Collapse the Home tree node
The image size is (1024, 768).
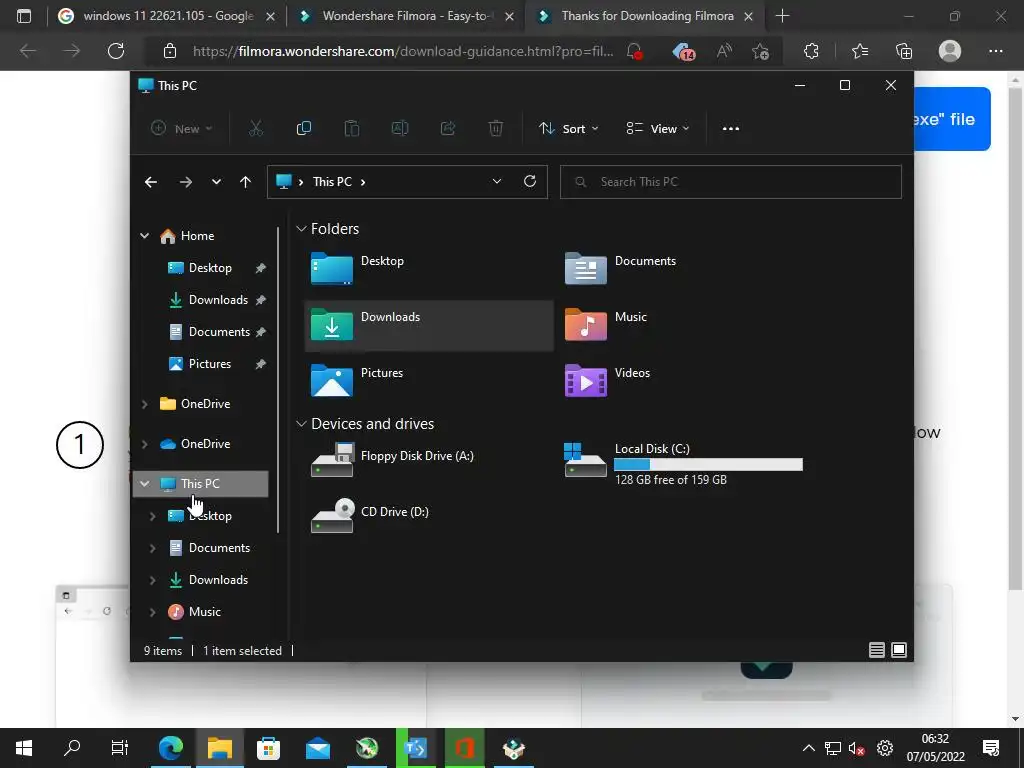click(x=144, y=236)
